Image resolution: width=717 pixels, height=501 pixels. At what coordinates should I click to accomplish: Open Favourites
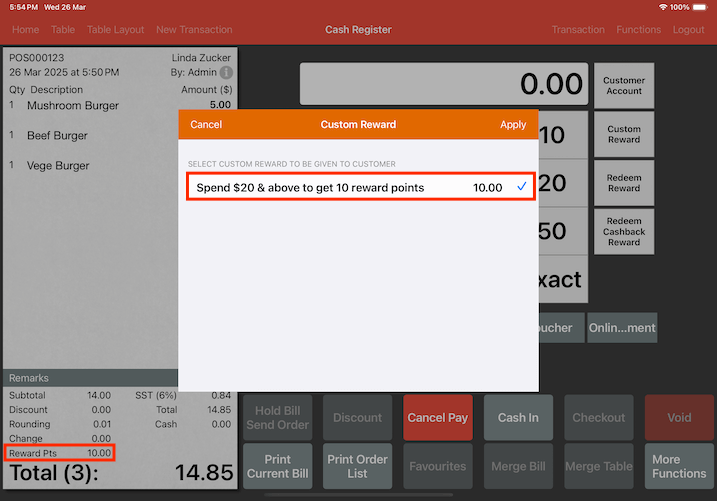[x=438, y=466]
